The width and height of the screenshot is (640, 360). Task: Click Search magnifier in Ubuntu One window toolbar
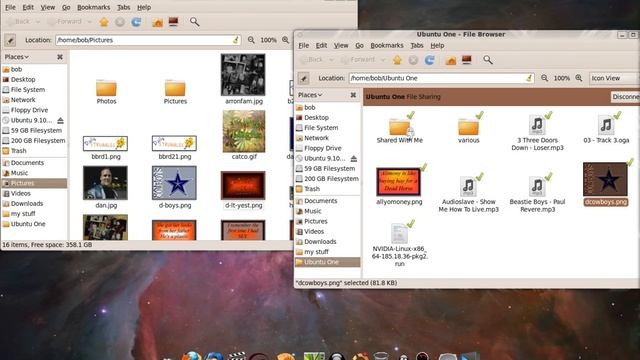(488, 60)
